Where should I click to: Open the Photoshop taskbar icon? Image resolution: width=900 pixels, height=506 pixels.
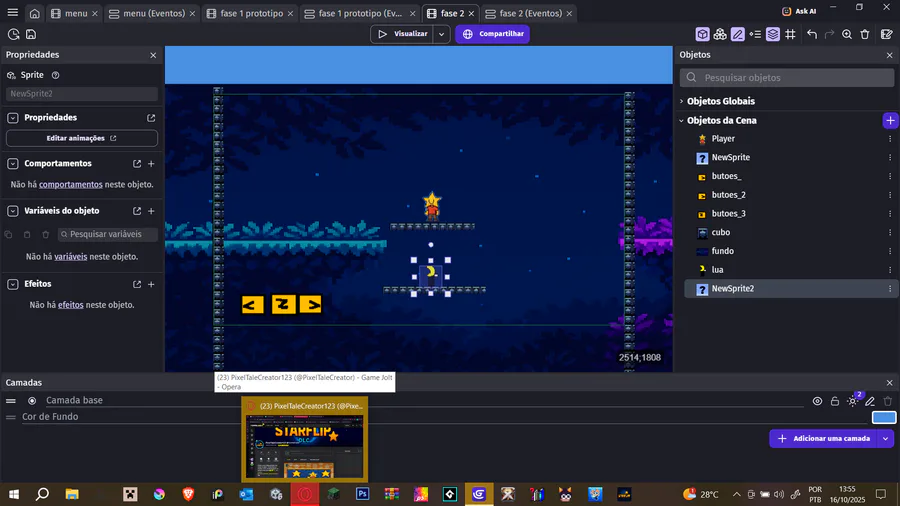362,494
